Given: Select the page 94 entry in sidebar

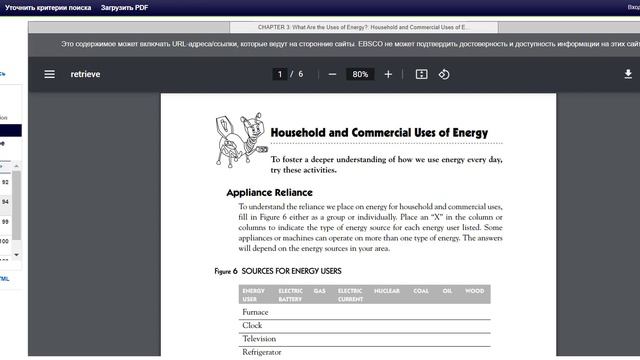Looking at the screenshot, I should pos(5,202).
